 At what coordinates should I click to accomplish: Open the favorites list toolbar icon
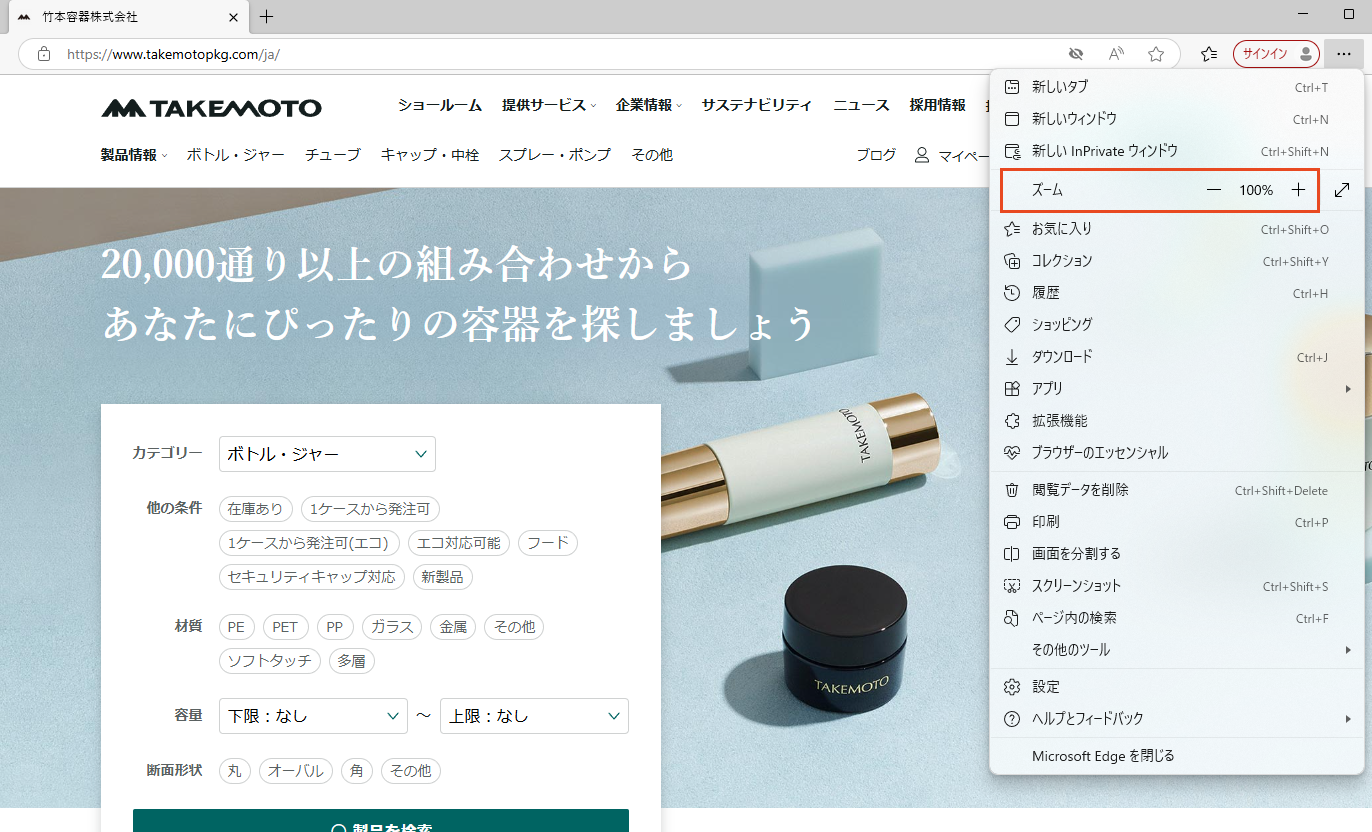tap(1208, 54)
